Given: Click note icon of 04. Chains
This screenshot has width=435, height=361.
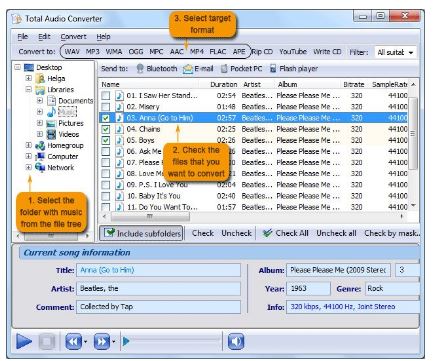Looking at the screenshot, I should (119, 129).
